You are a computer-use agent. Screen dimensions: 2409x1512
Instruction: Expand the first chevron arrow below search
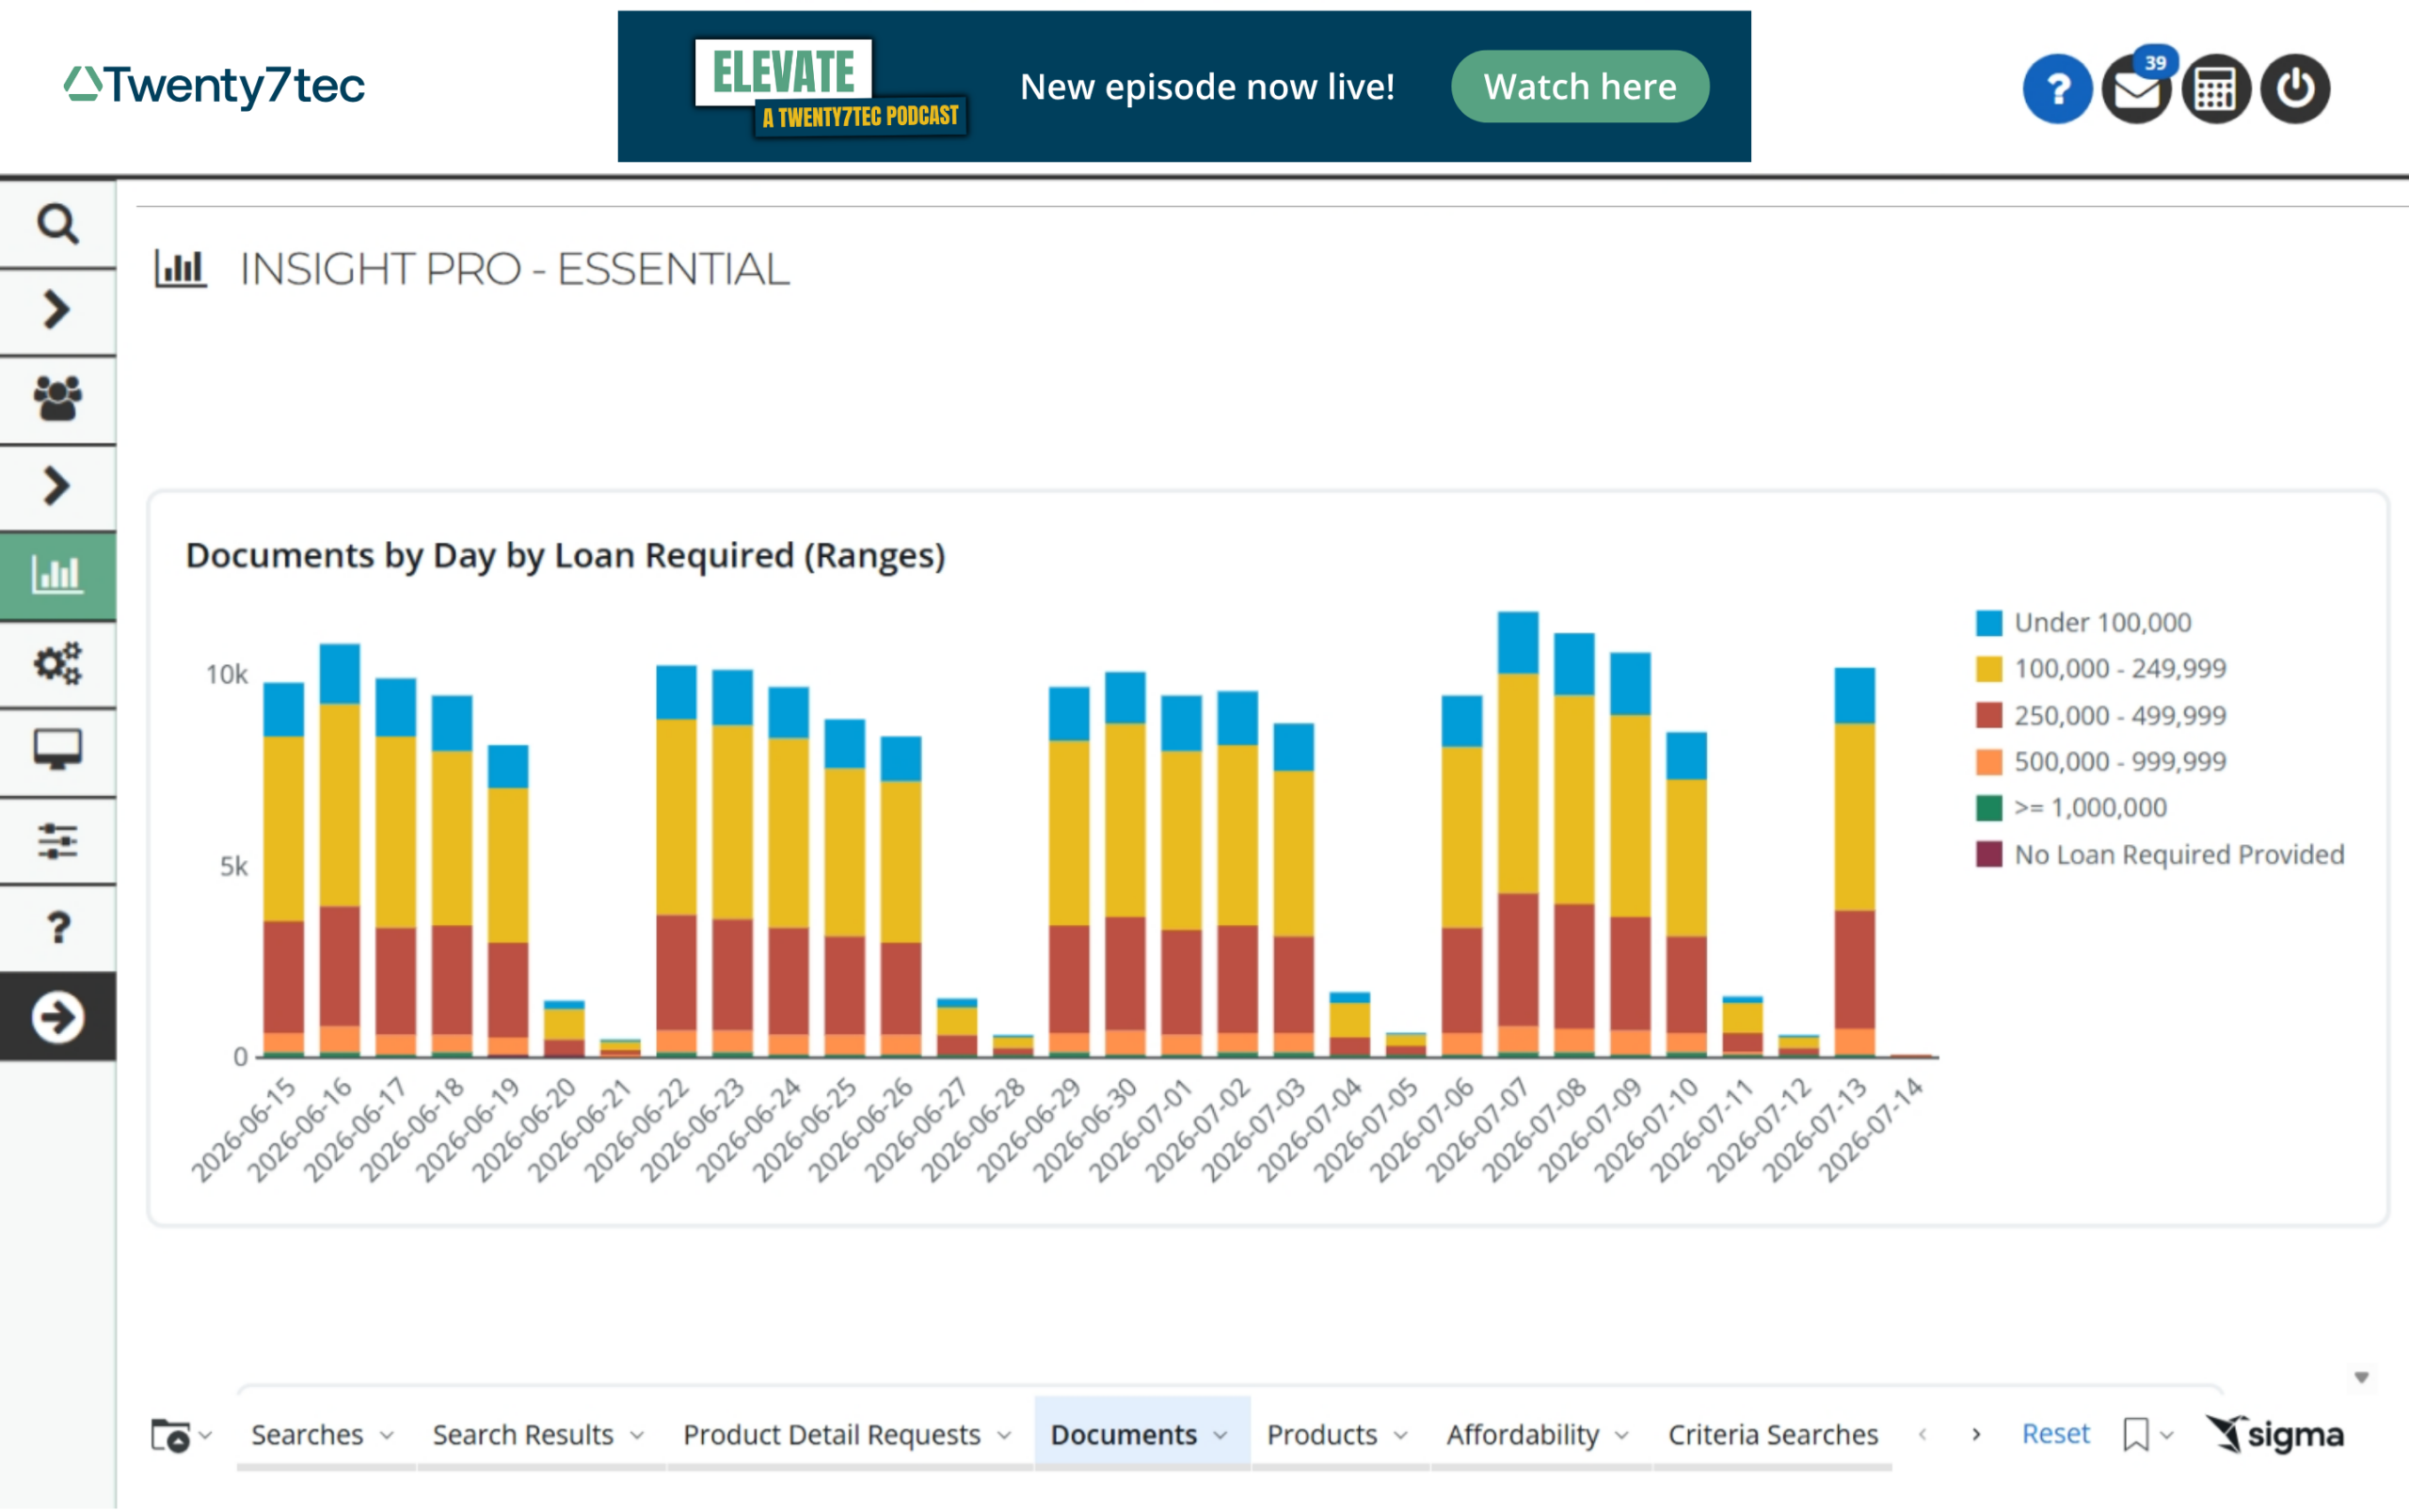(57, 311)
